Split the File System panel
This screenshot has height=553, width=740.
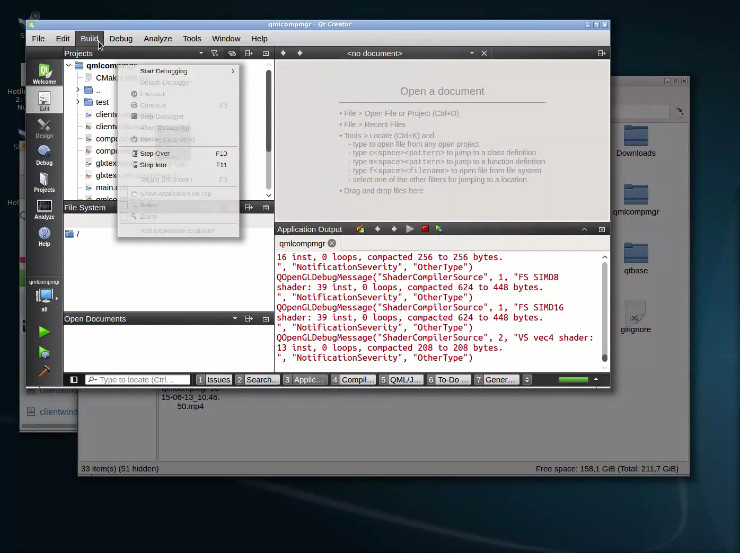pyautogui.click(x=249, y=208)
